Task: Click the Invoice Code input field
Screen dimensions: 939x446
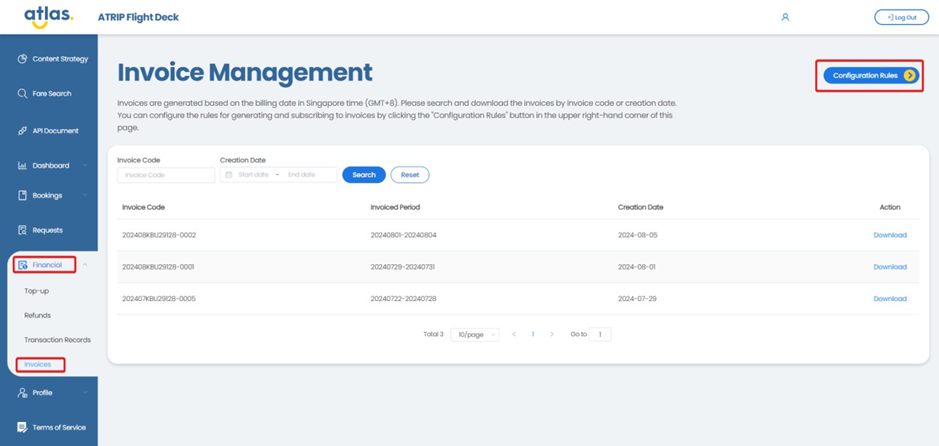Action: coord(166,175)
